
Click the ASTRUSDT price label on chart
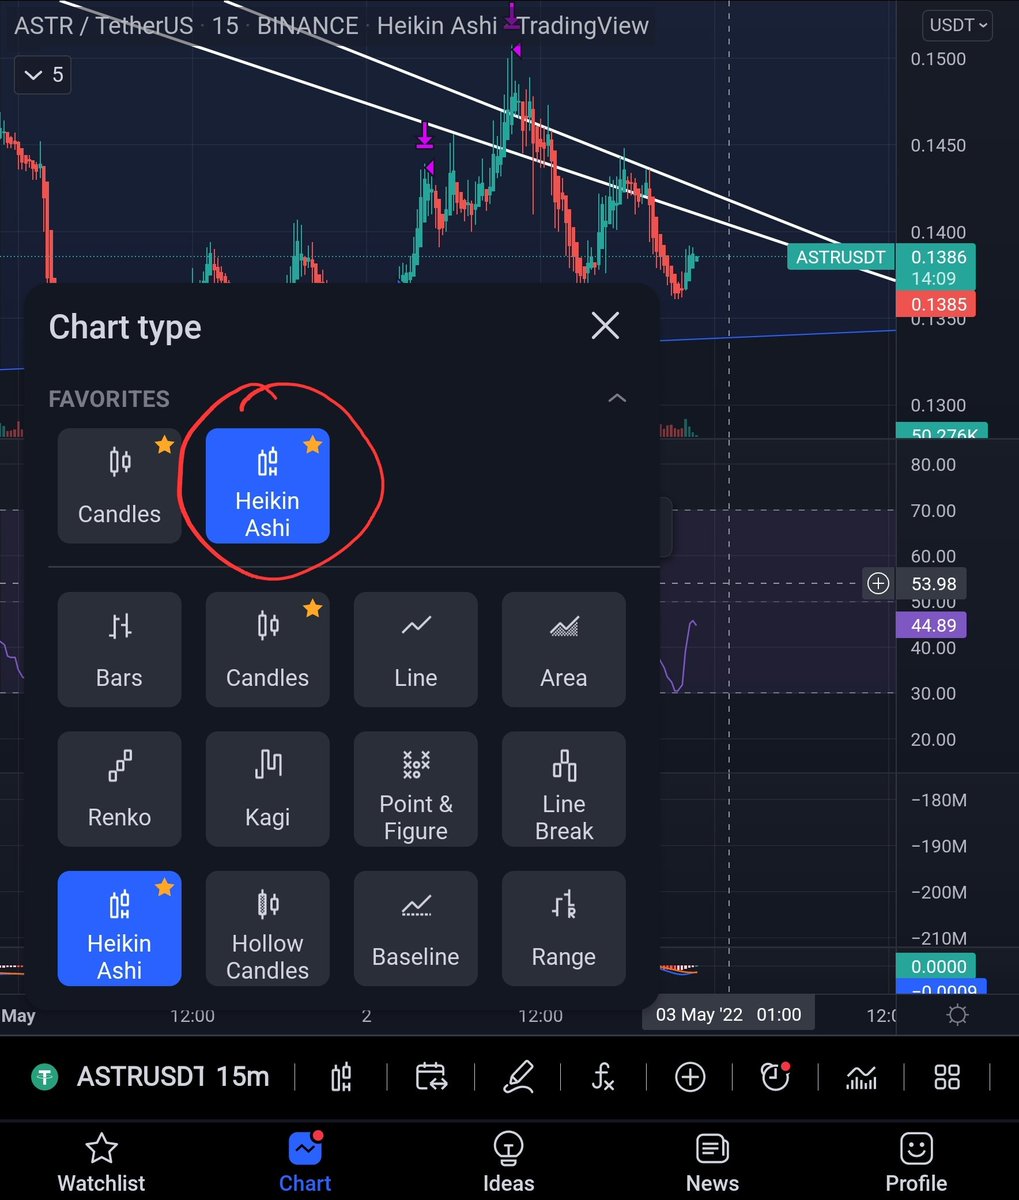(x=841, y=257)
